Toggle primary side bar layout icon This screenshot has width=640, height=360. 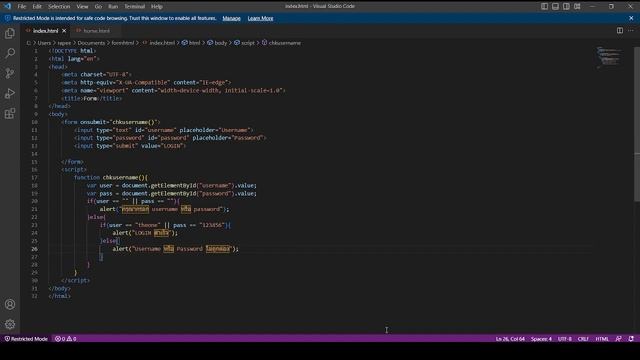544,6
